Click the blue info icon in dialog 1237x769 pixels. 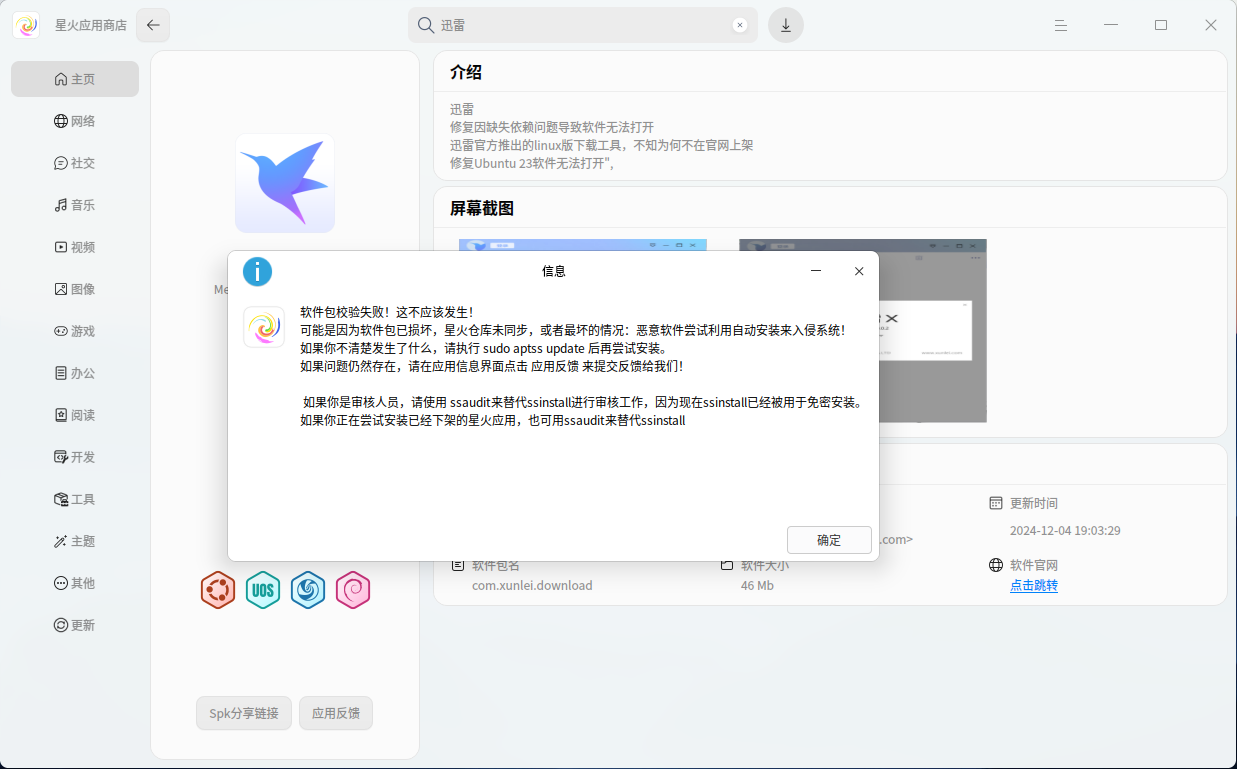[258, 271]
